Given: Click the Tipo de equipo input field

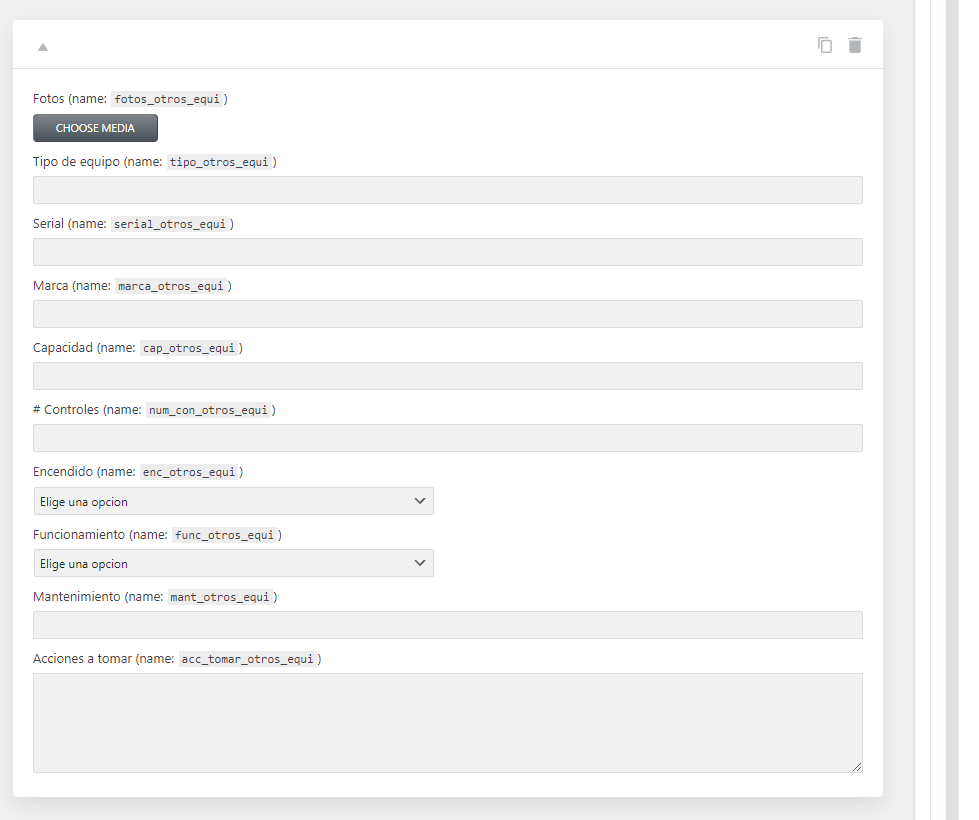Looking at the screenshot, I should [447, 189].
